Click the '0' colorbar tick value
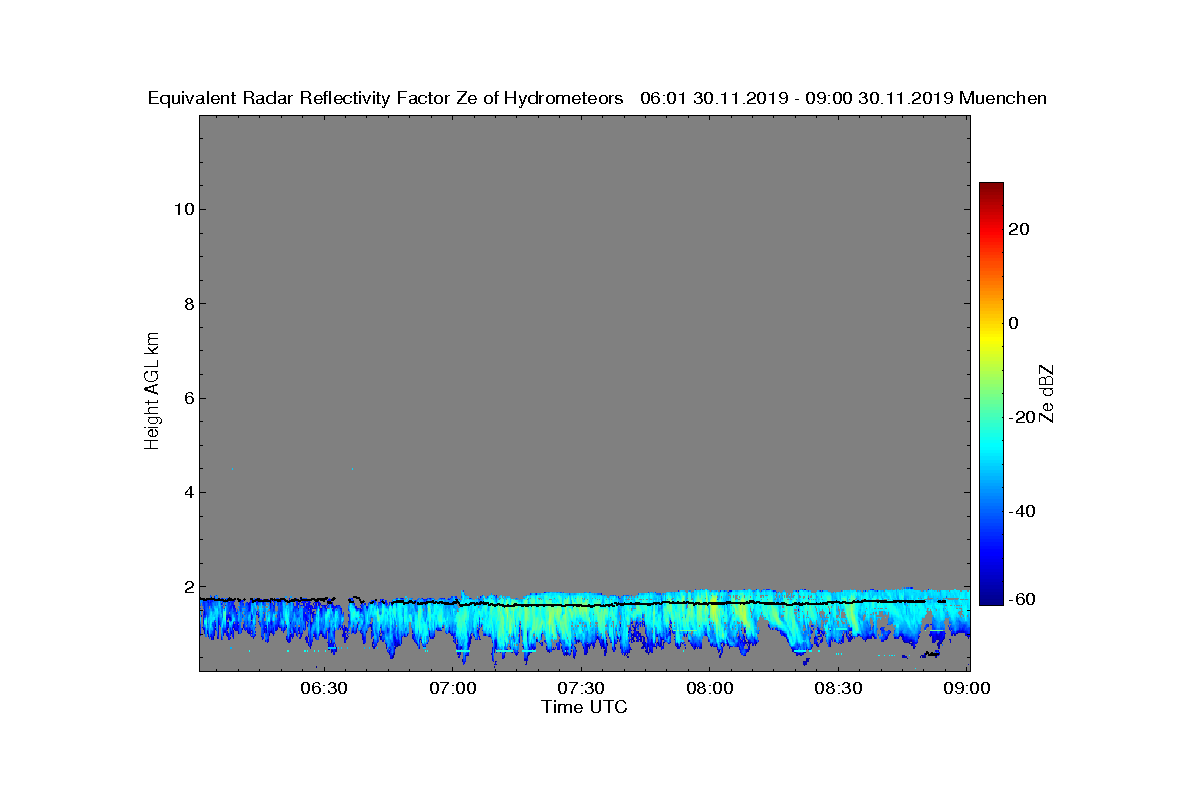The width and height of the screenshot is (1200, 800). point(1014,323)
